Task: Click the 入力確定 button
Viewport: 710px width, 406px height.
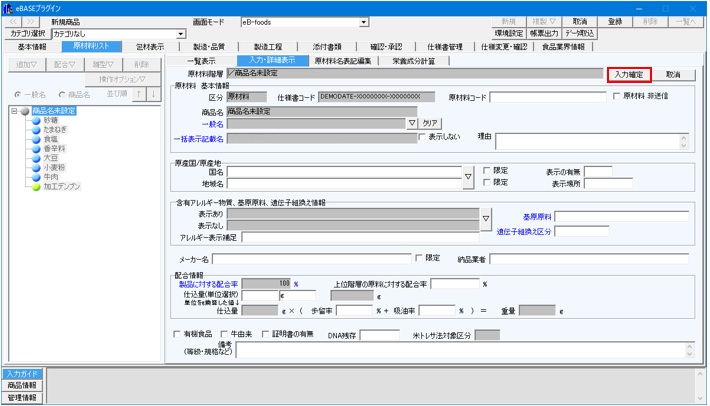Action: coord(629,75)
